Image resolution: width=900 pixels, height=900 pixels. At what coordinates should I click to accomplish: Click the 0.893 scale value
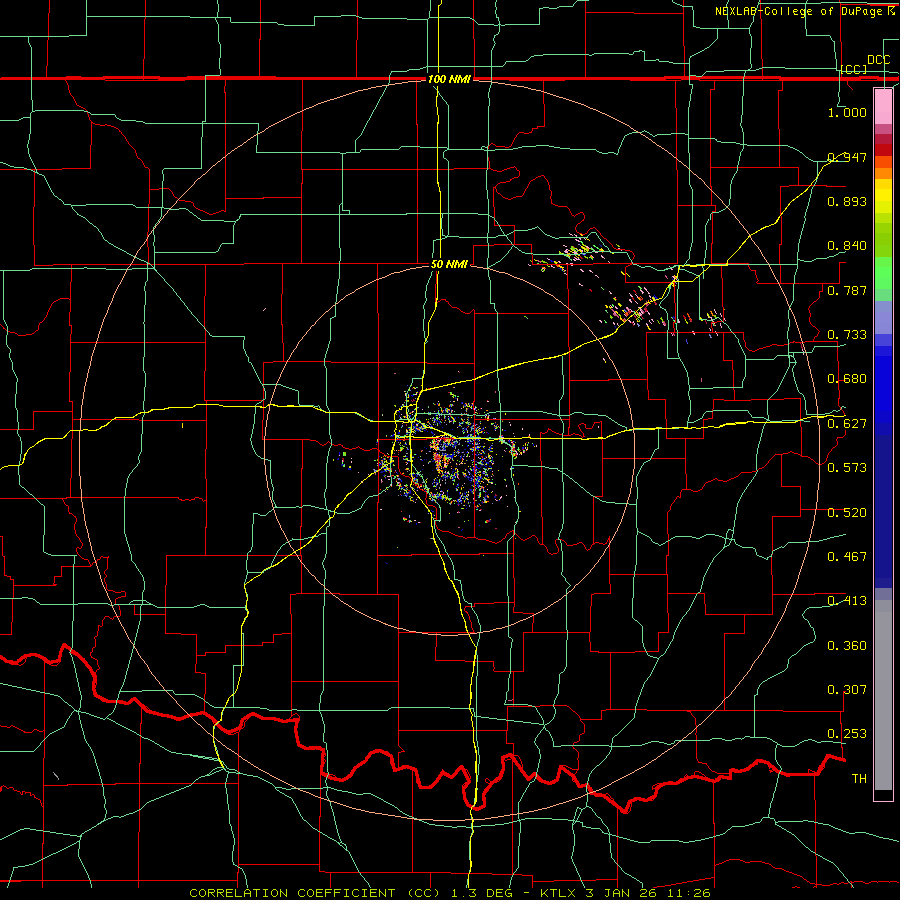coord(847,201)
